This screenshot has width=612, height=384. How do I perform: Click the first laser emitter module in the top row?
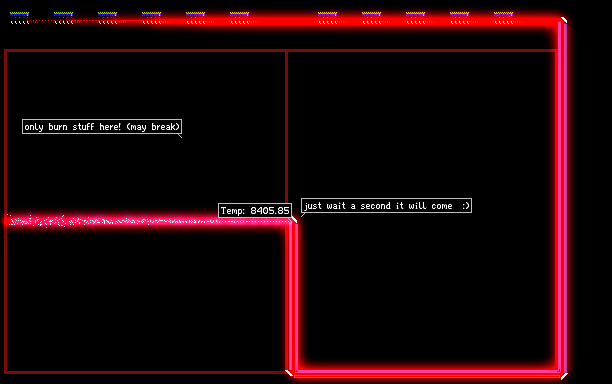[x=20, y=18]
